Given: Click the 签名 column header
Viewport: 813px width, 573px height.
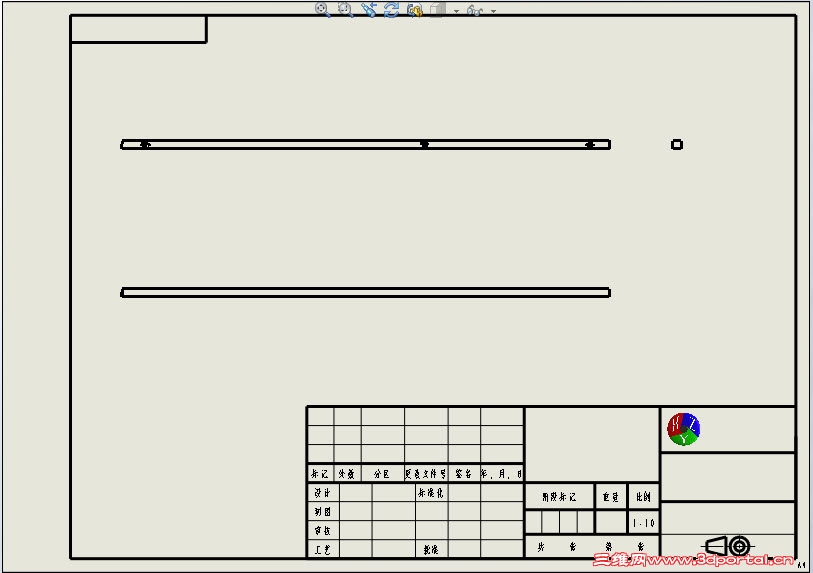Looking at the screenshot, I should tap(464, 473).
